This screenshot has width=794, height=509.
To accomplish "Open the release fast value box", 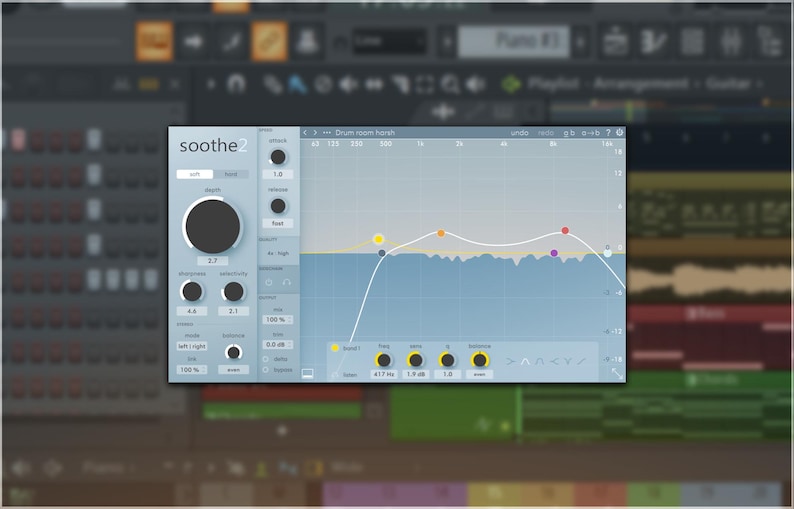I will click(x=277, y=223).
